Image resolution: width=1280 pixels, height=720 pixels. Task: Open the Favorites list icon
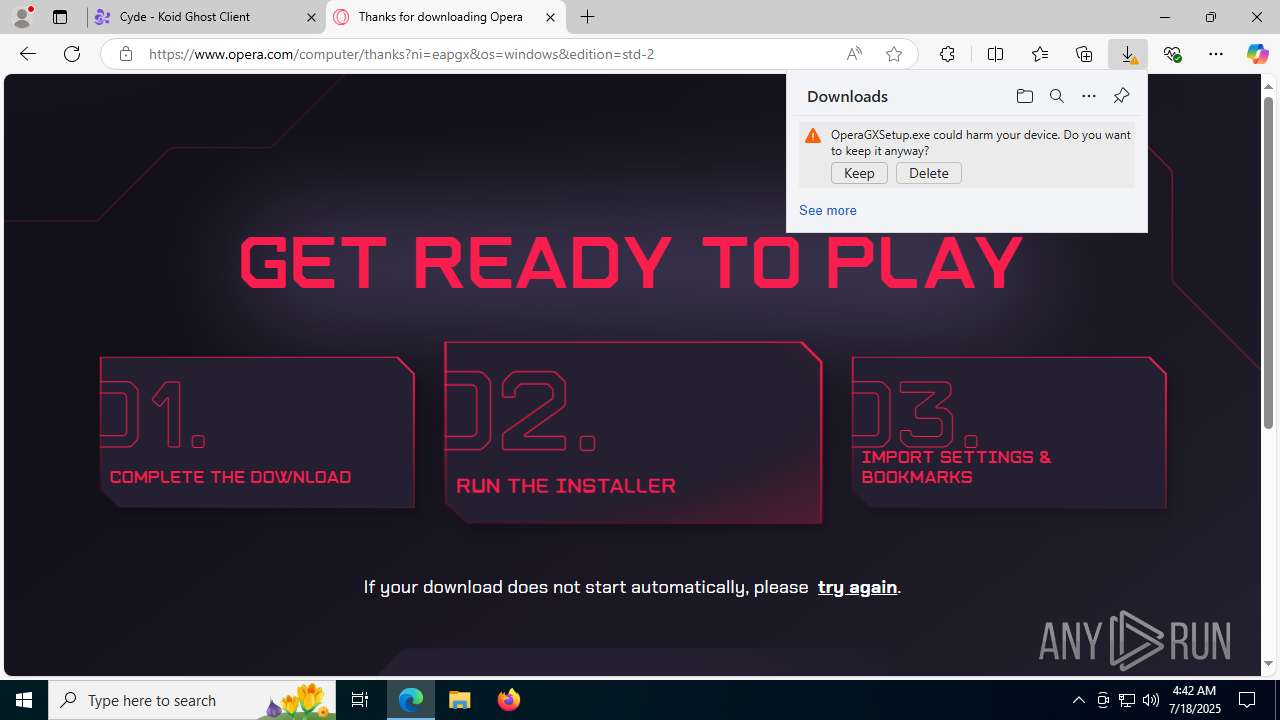(x=1040, y=54)
